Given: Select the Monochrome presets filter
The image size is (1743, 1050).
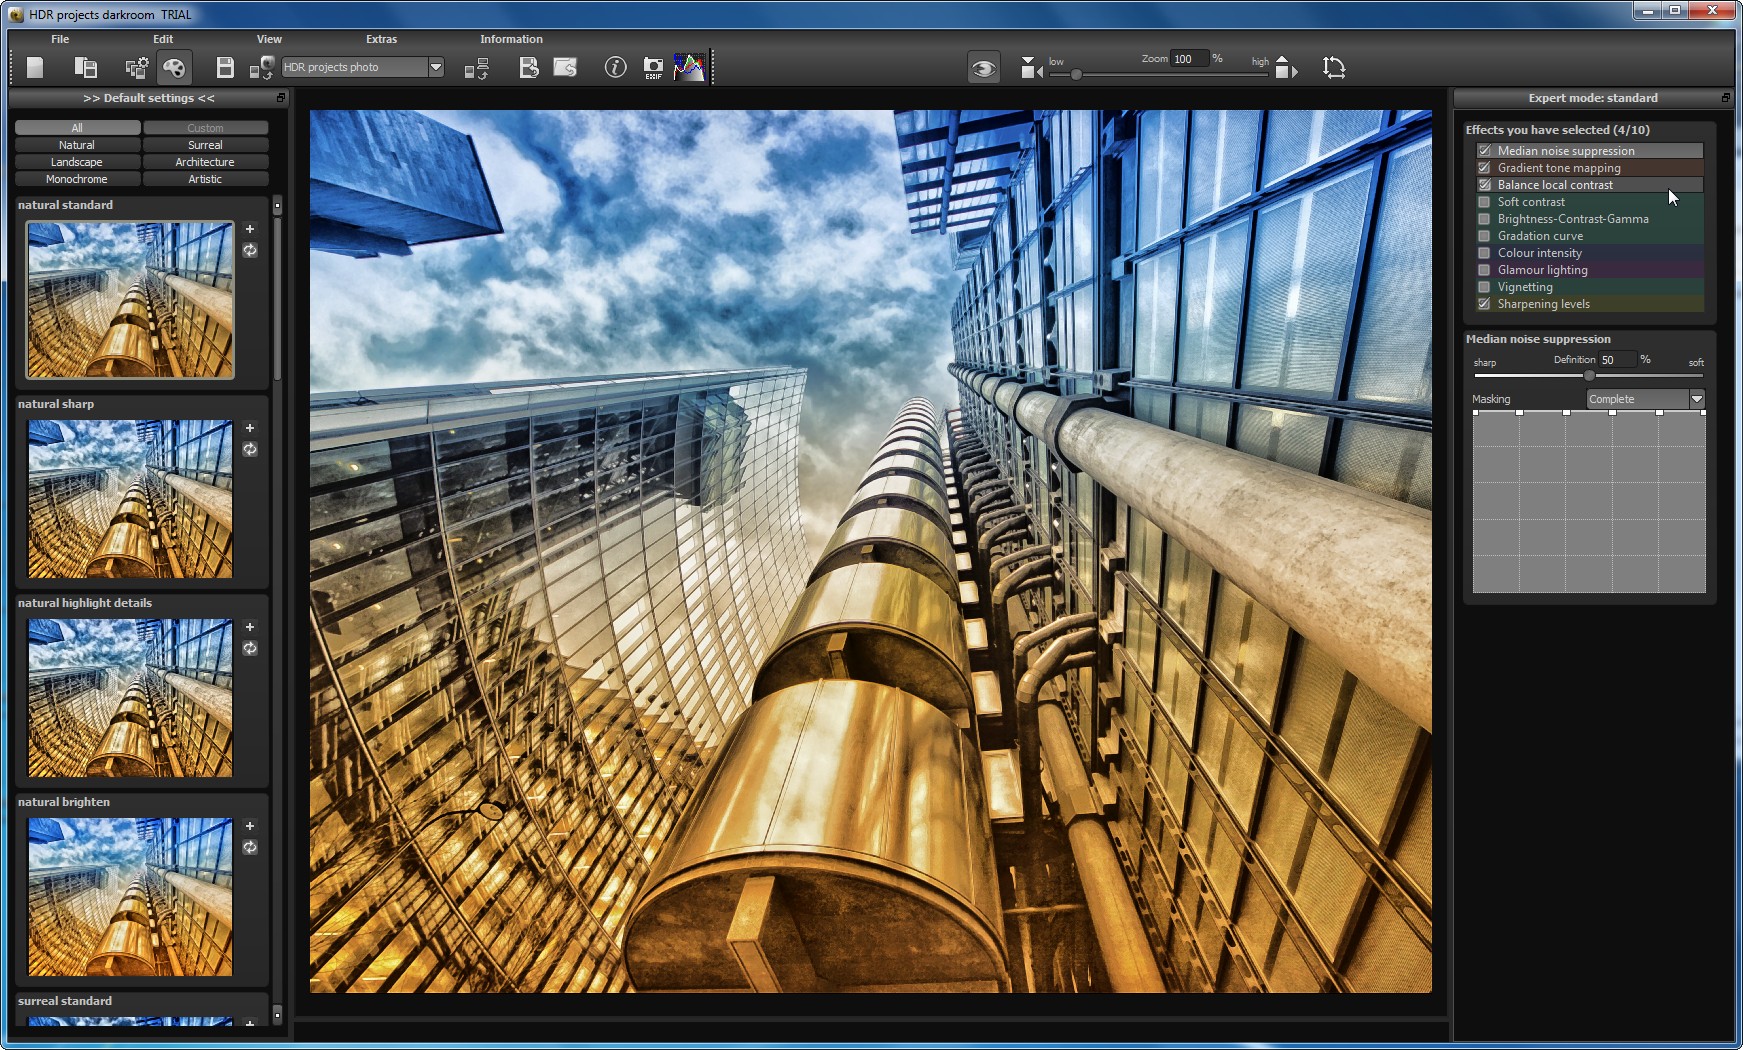Looking at the screenshot, I should 77,179.
